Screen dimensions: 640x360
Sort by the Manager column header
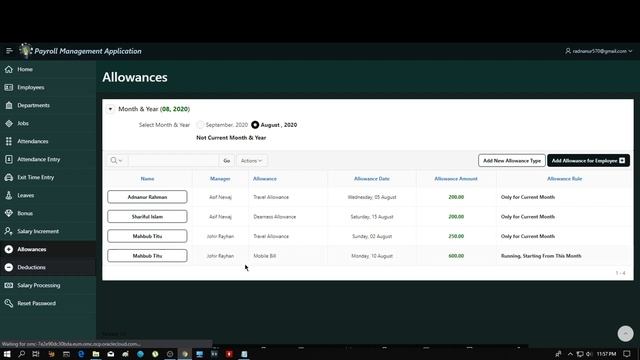(220, 179)
